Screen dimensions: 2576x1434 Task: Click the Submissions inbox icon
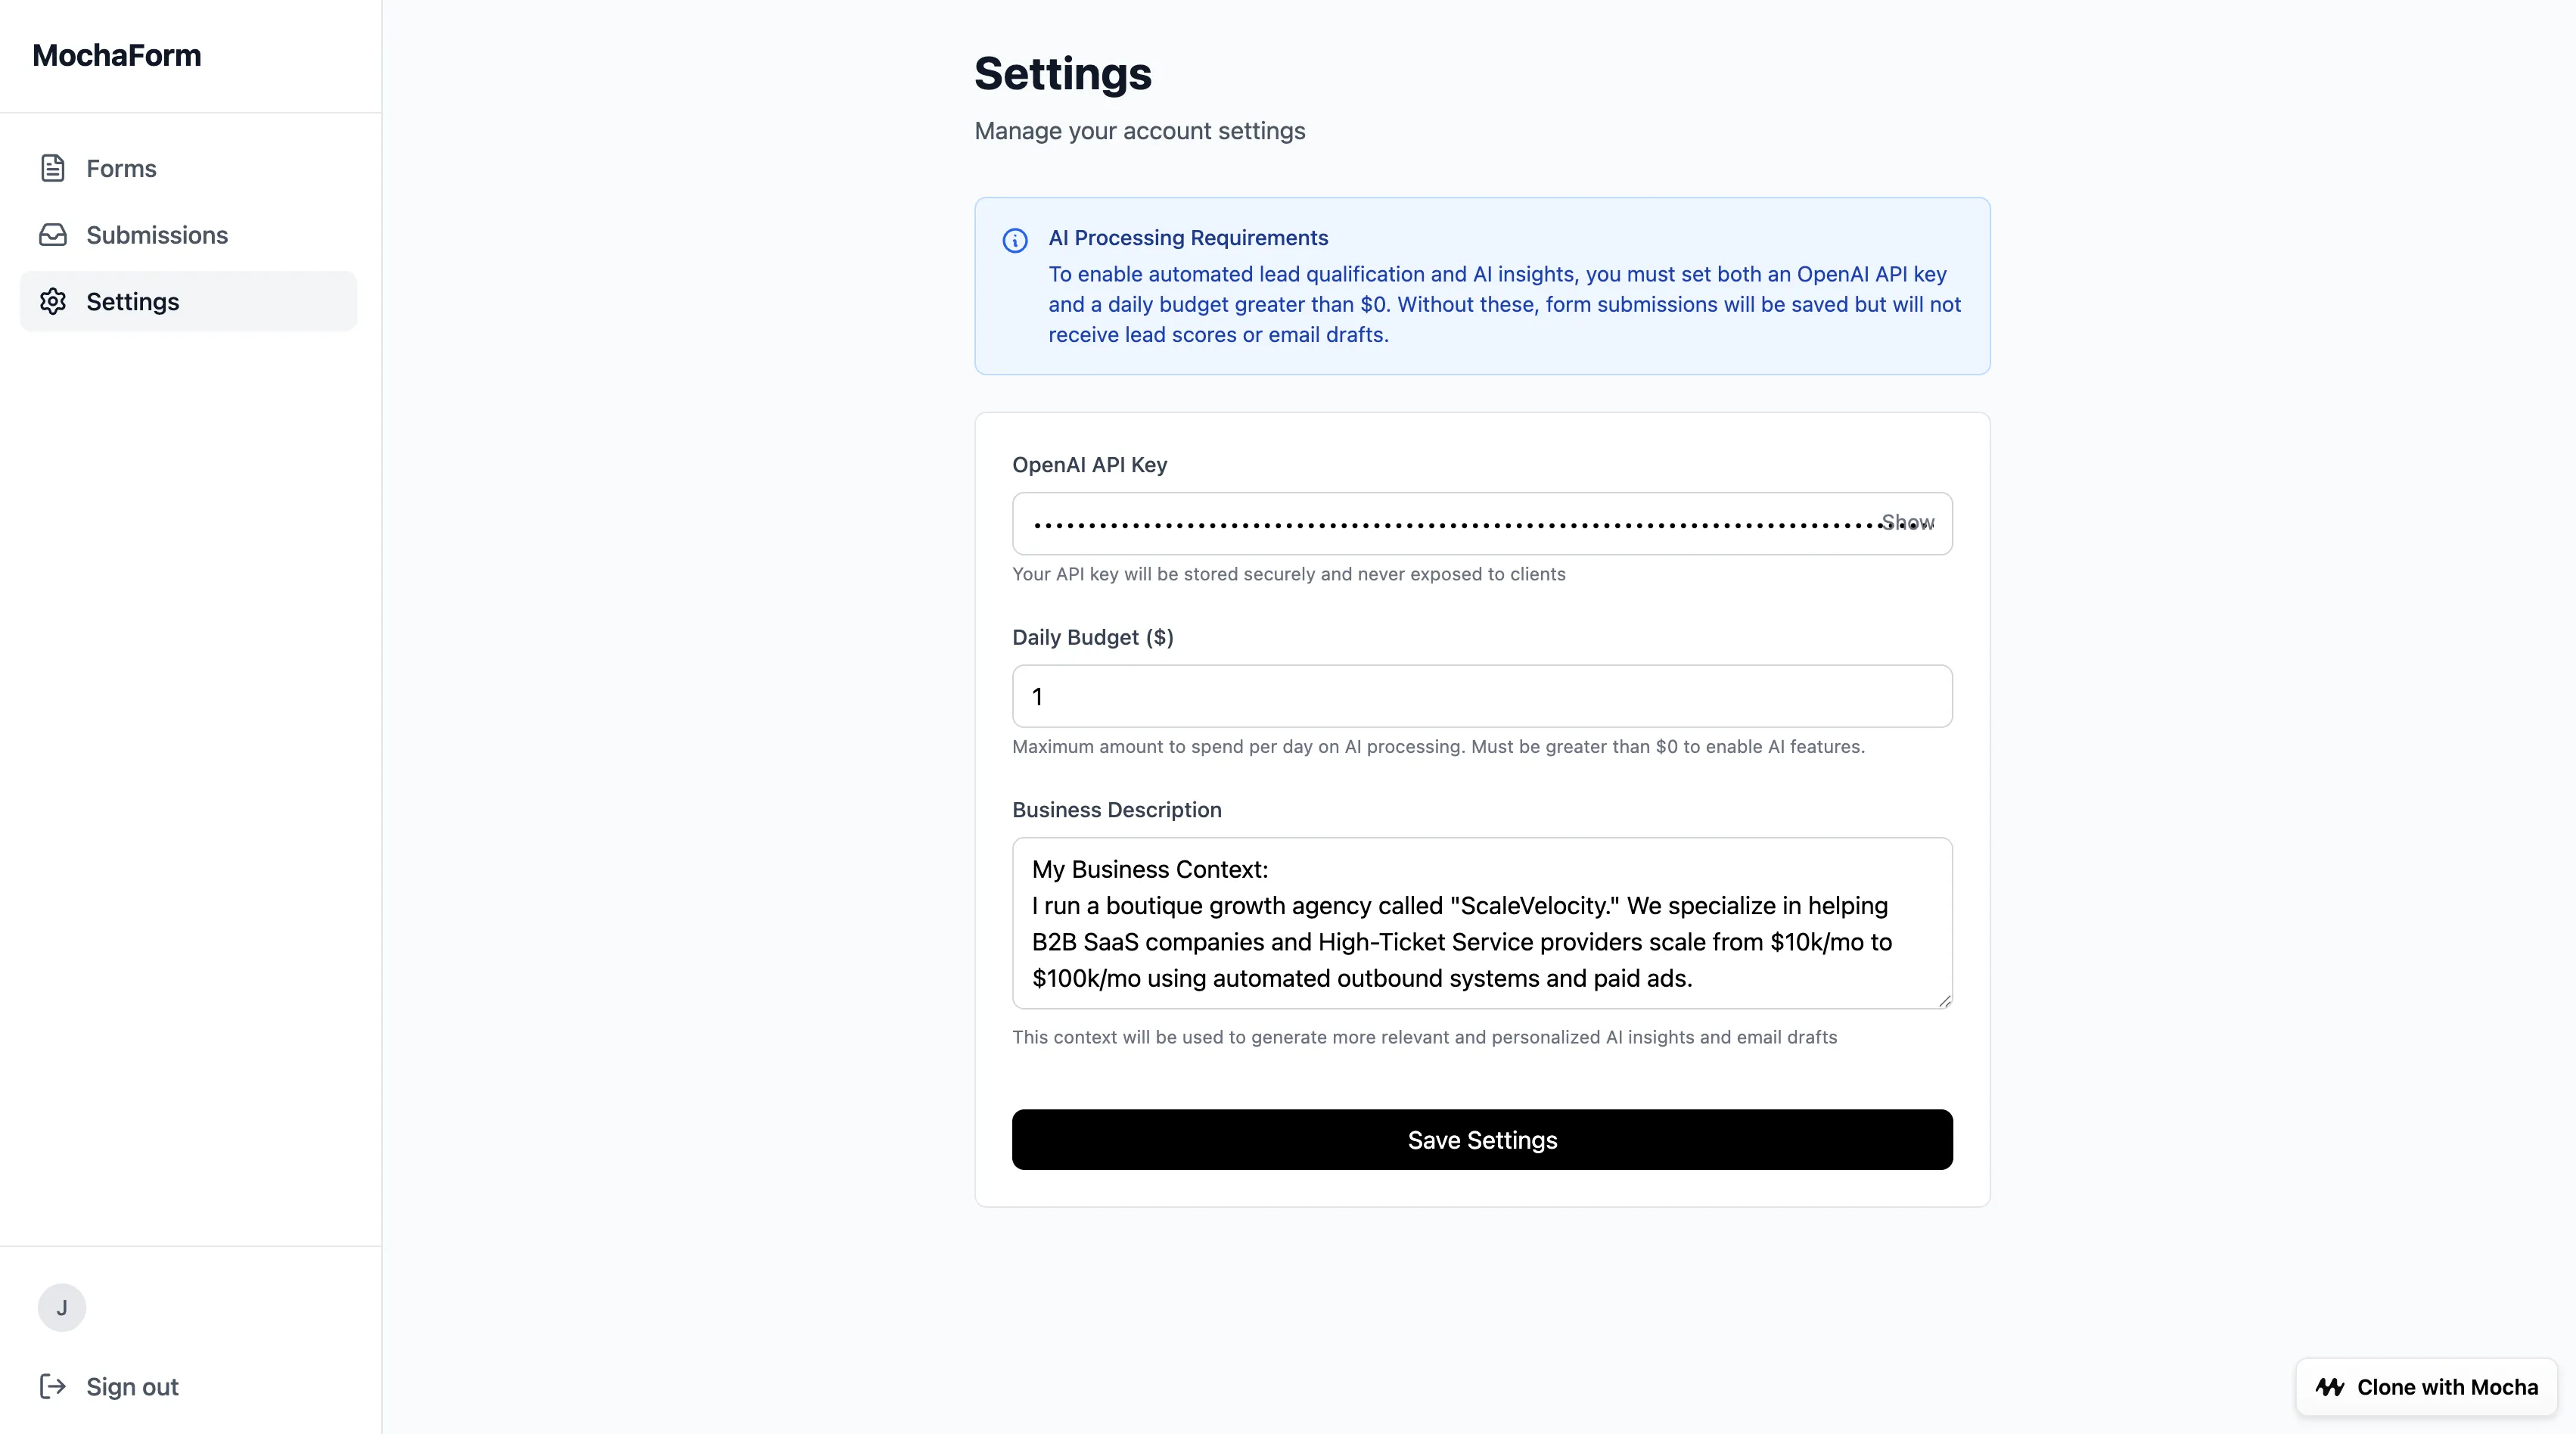53,234
